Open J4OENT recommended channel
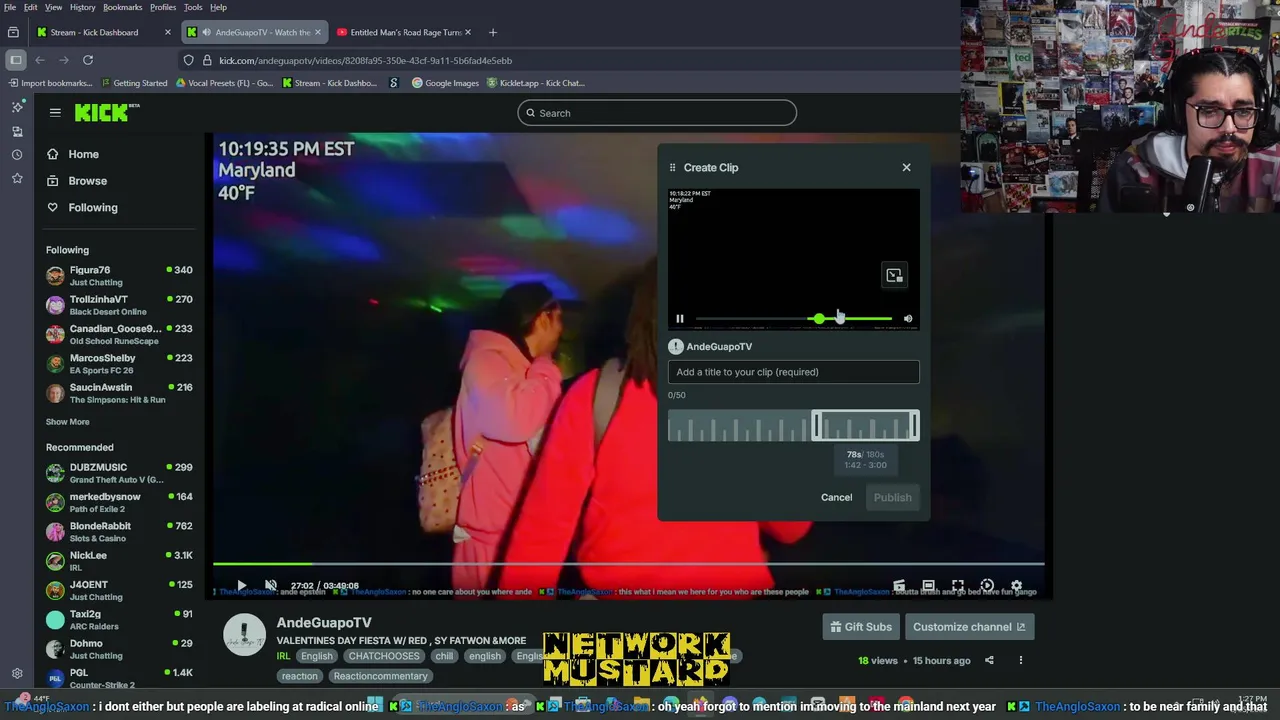Screen dimensions: 1280x720 click(119, 590)
